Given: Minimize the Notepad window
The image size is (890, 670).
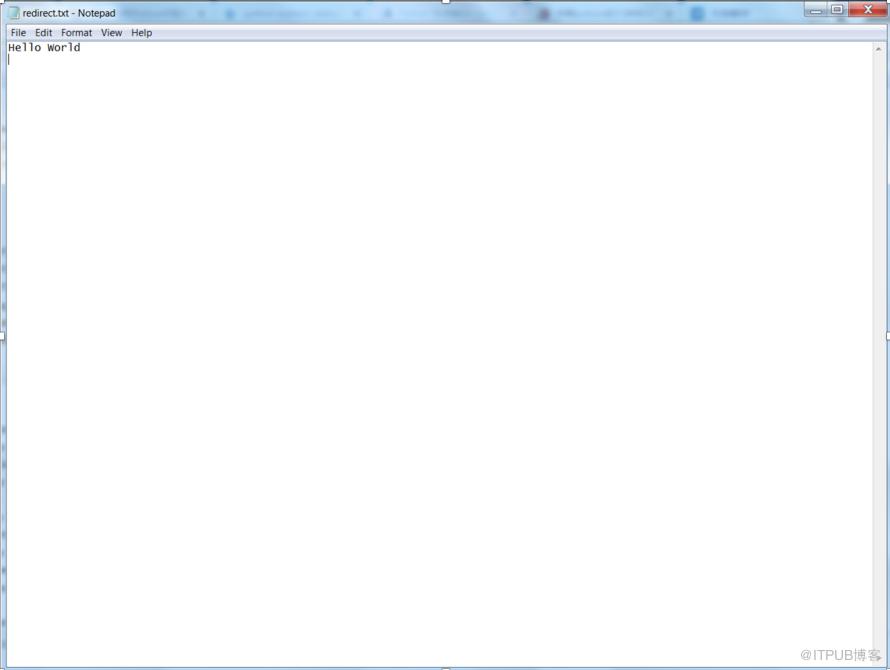Looking at the screenshot, I should click(816, 9).
